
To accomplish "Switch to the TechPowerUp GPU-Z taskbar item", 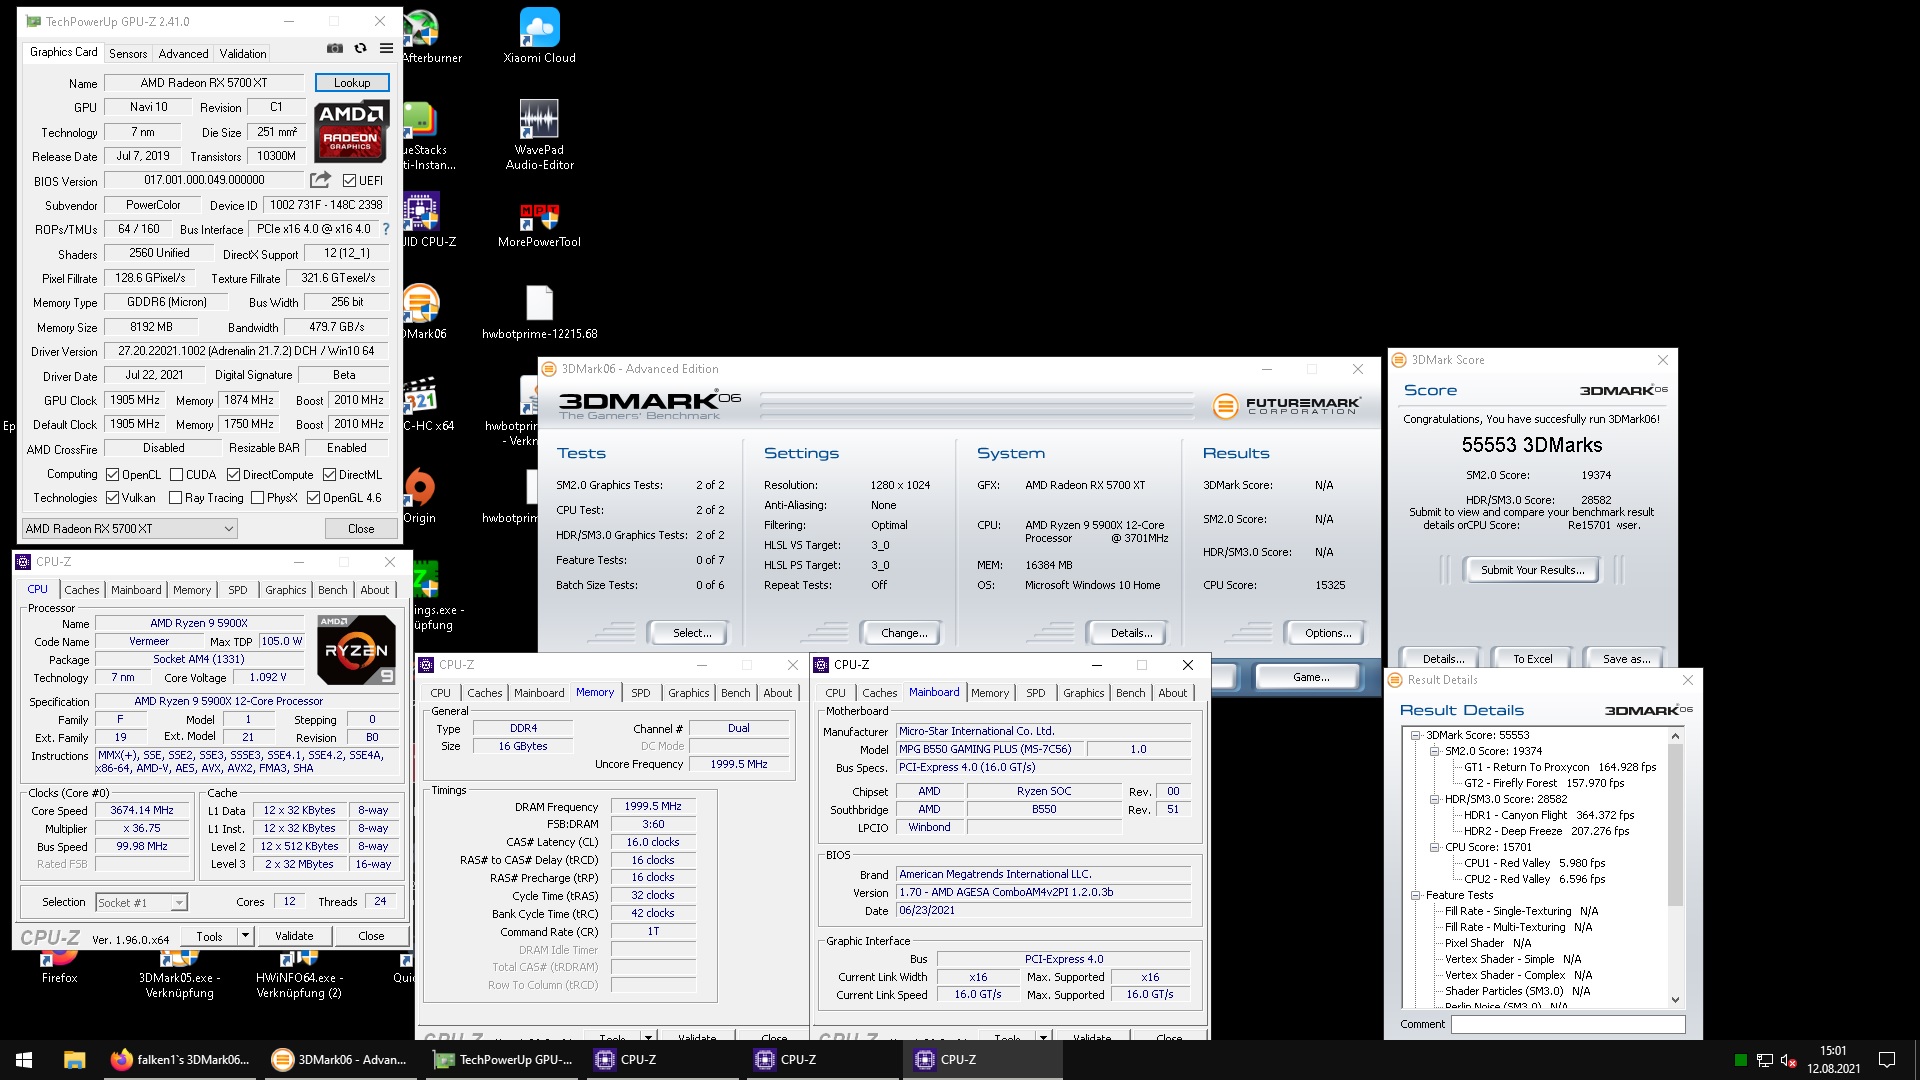I will pyautogui.click(x=503, y=1060).
